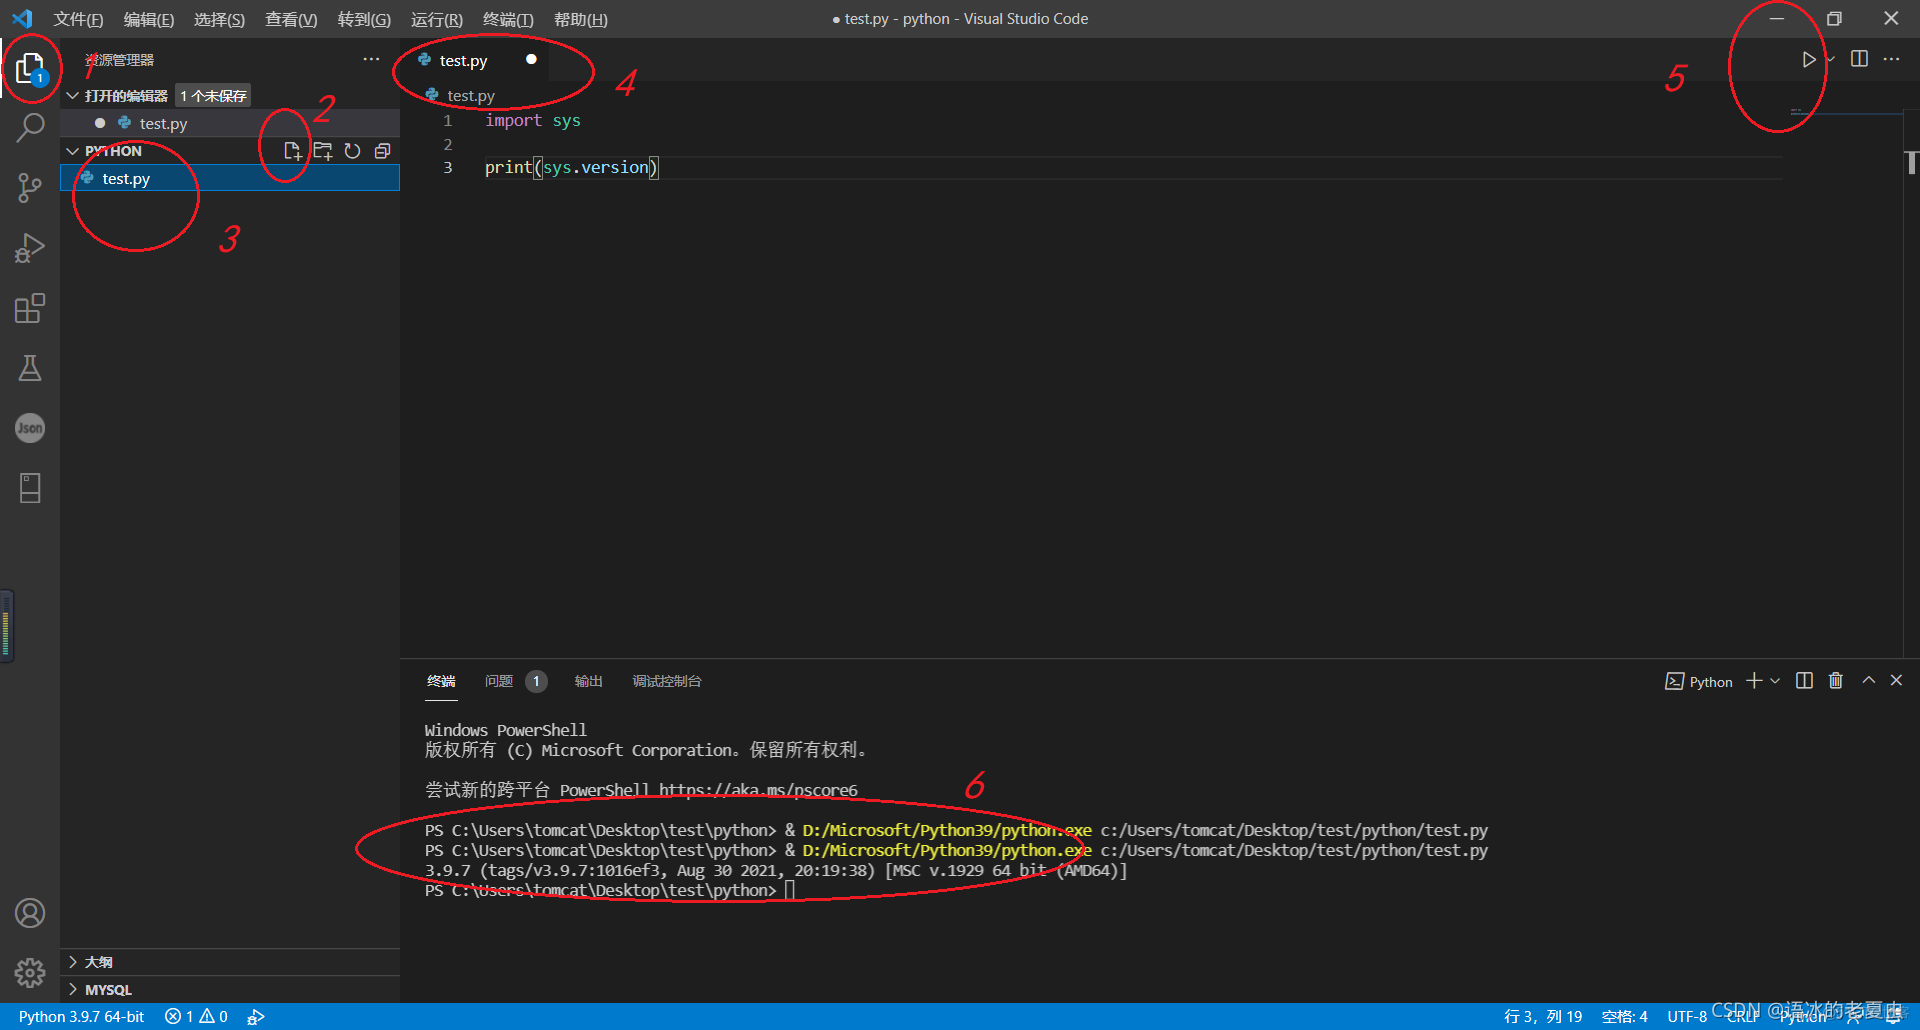Kill the terminal with trash icon
This screenshot has width=1920, height=1030.
[x=1836, y=681]
